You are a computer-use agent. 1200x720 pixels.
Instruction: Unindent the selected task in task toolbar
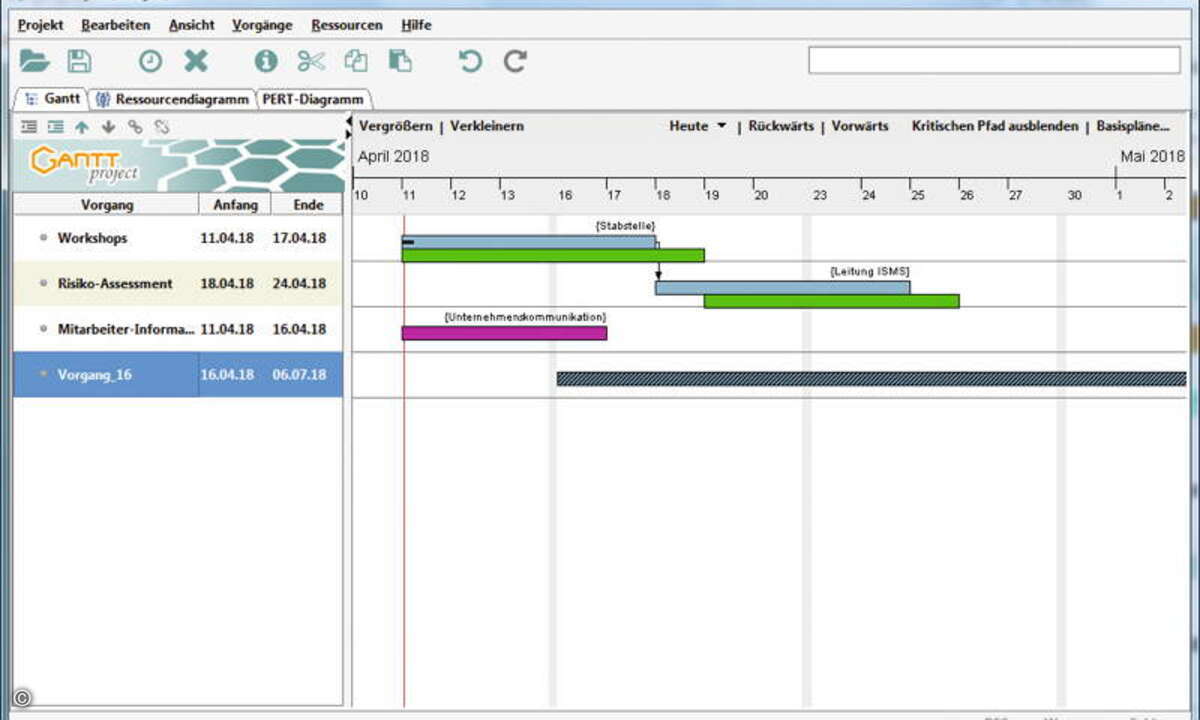pos(29,127)
